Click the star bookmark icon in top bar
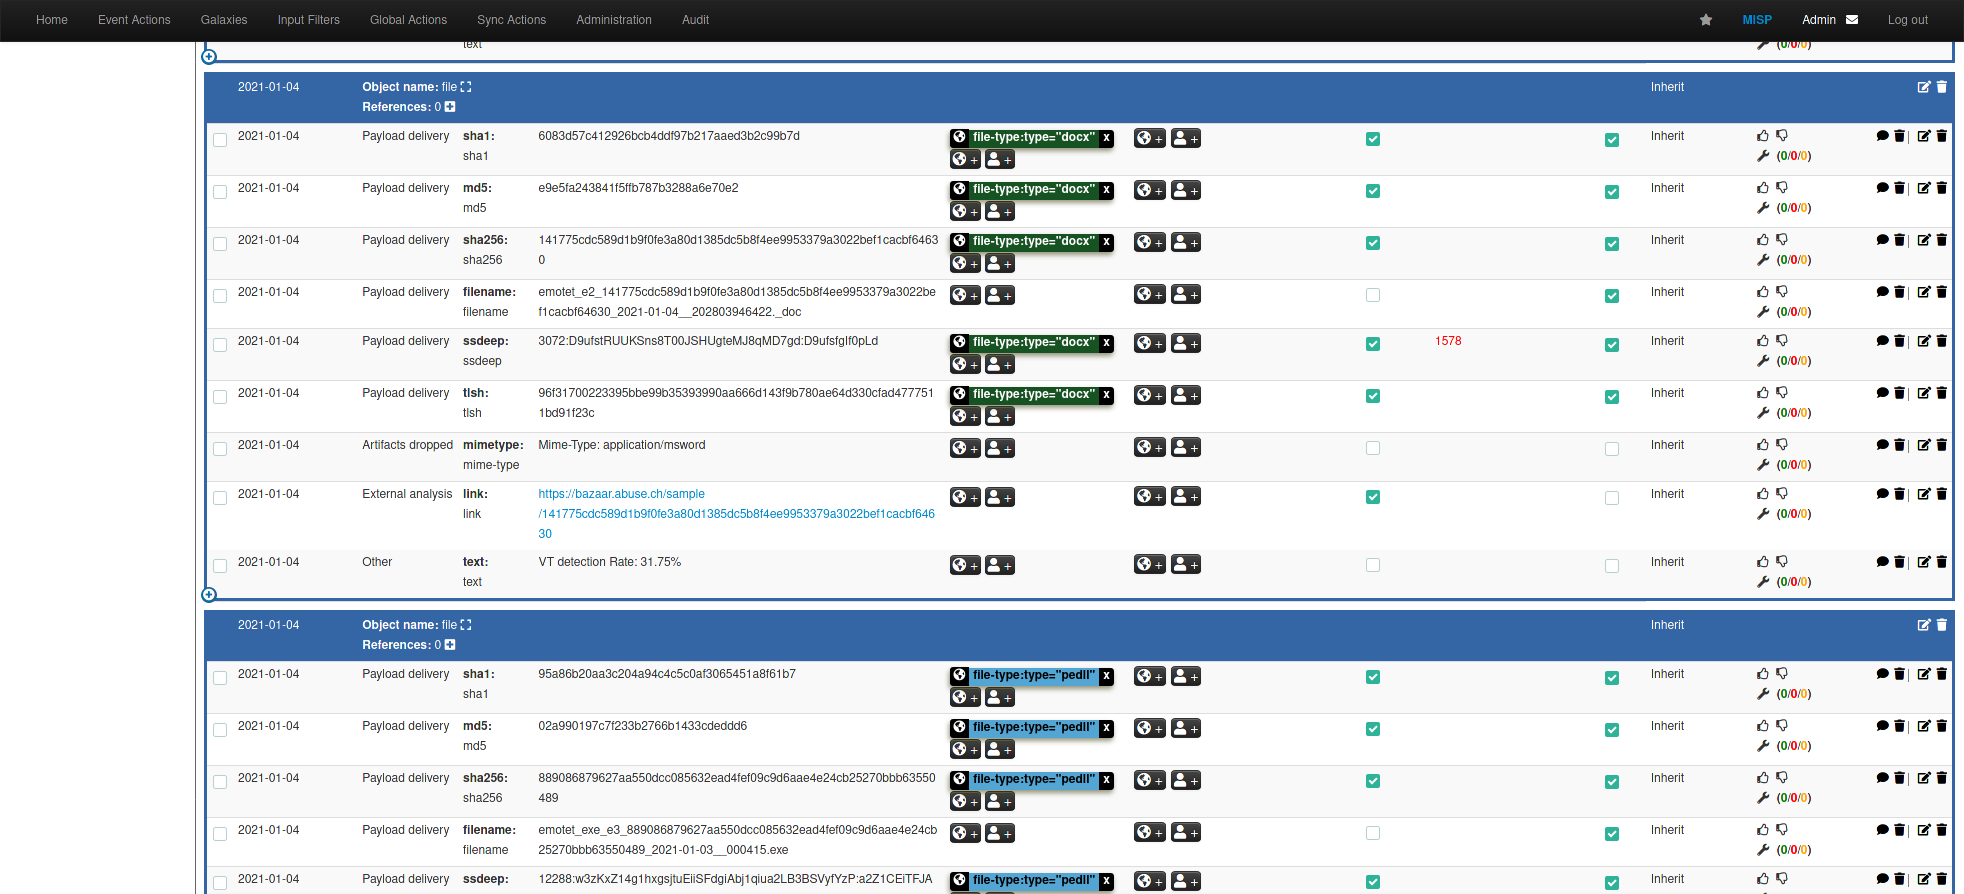 pyautogui.click(x=1706, y=20)
